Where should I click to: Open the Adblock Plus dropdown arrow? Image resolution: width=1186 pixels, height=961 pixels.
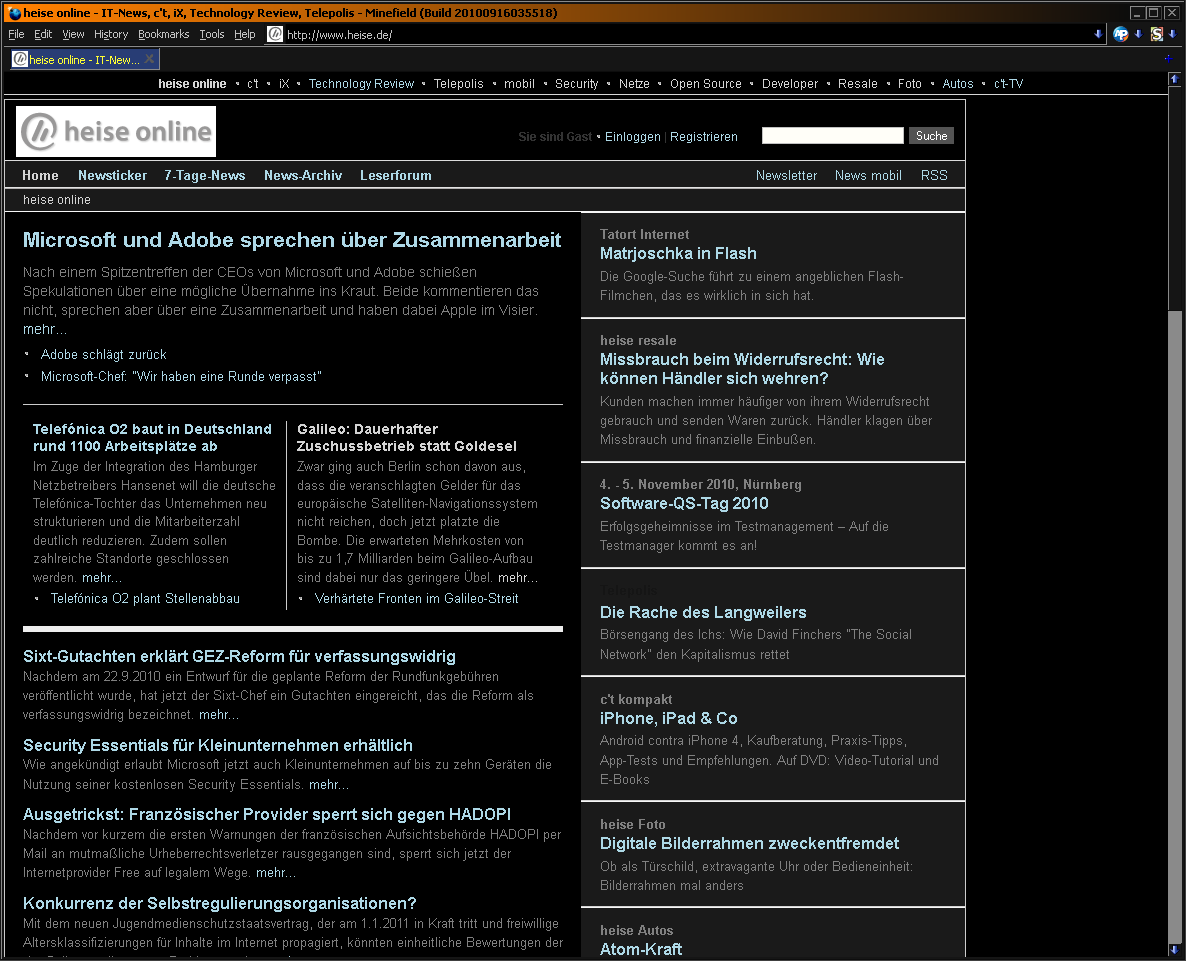pyautogui.click(x=1138, y=34)
